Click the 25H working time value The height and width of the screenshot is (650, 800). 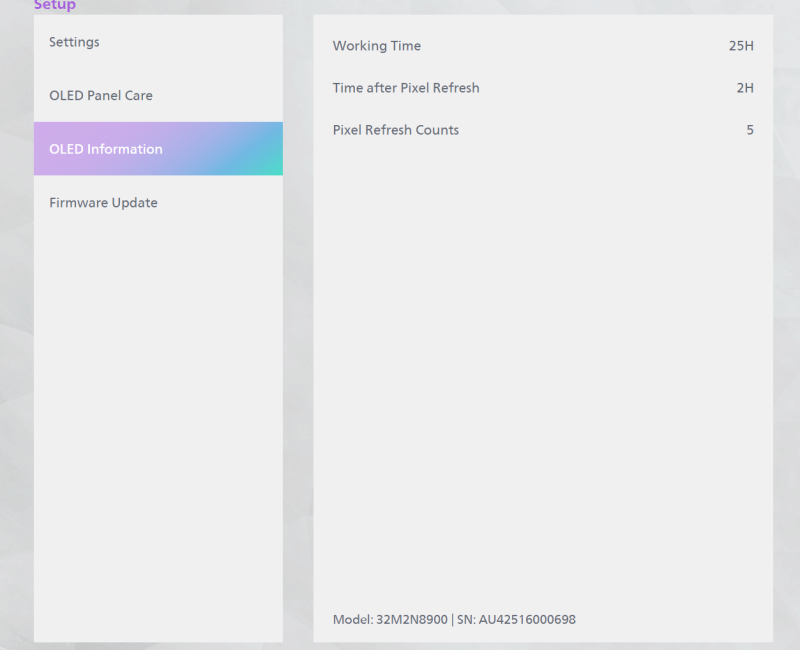tap(741, 46)
